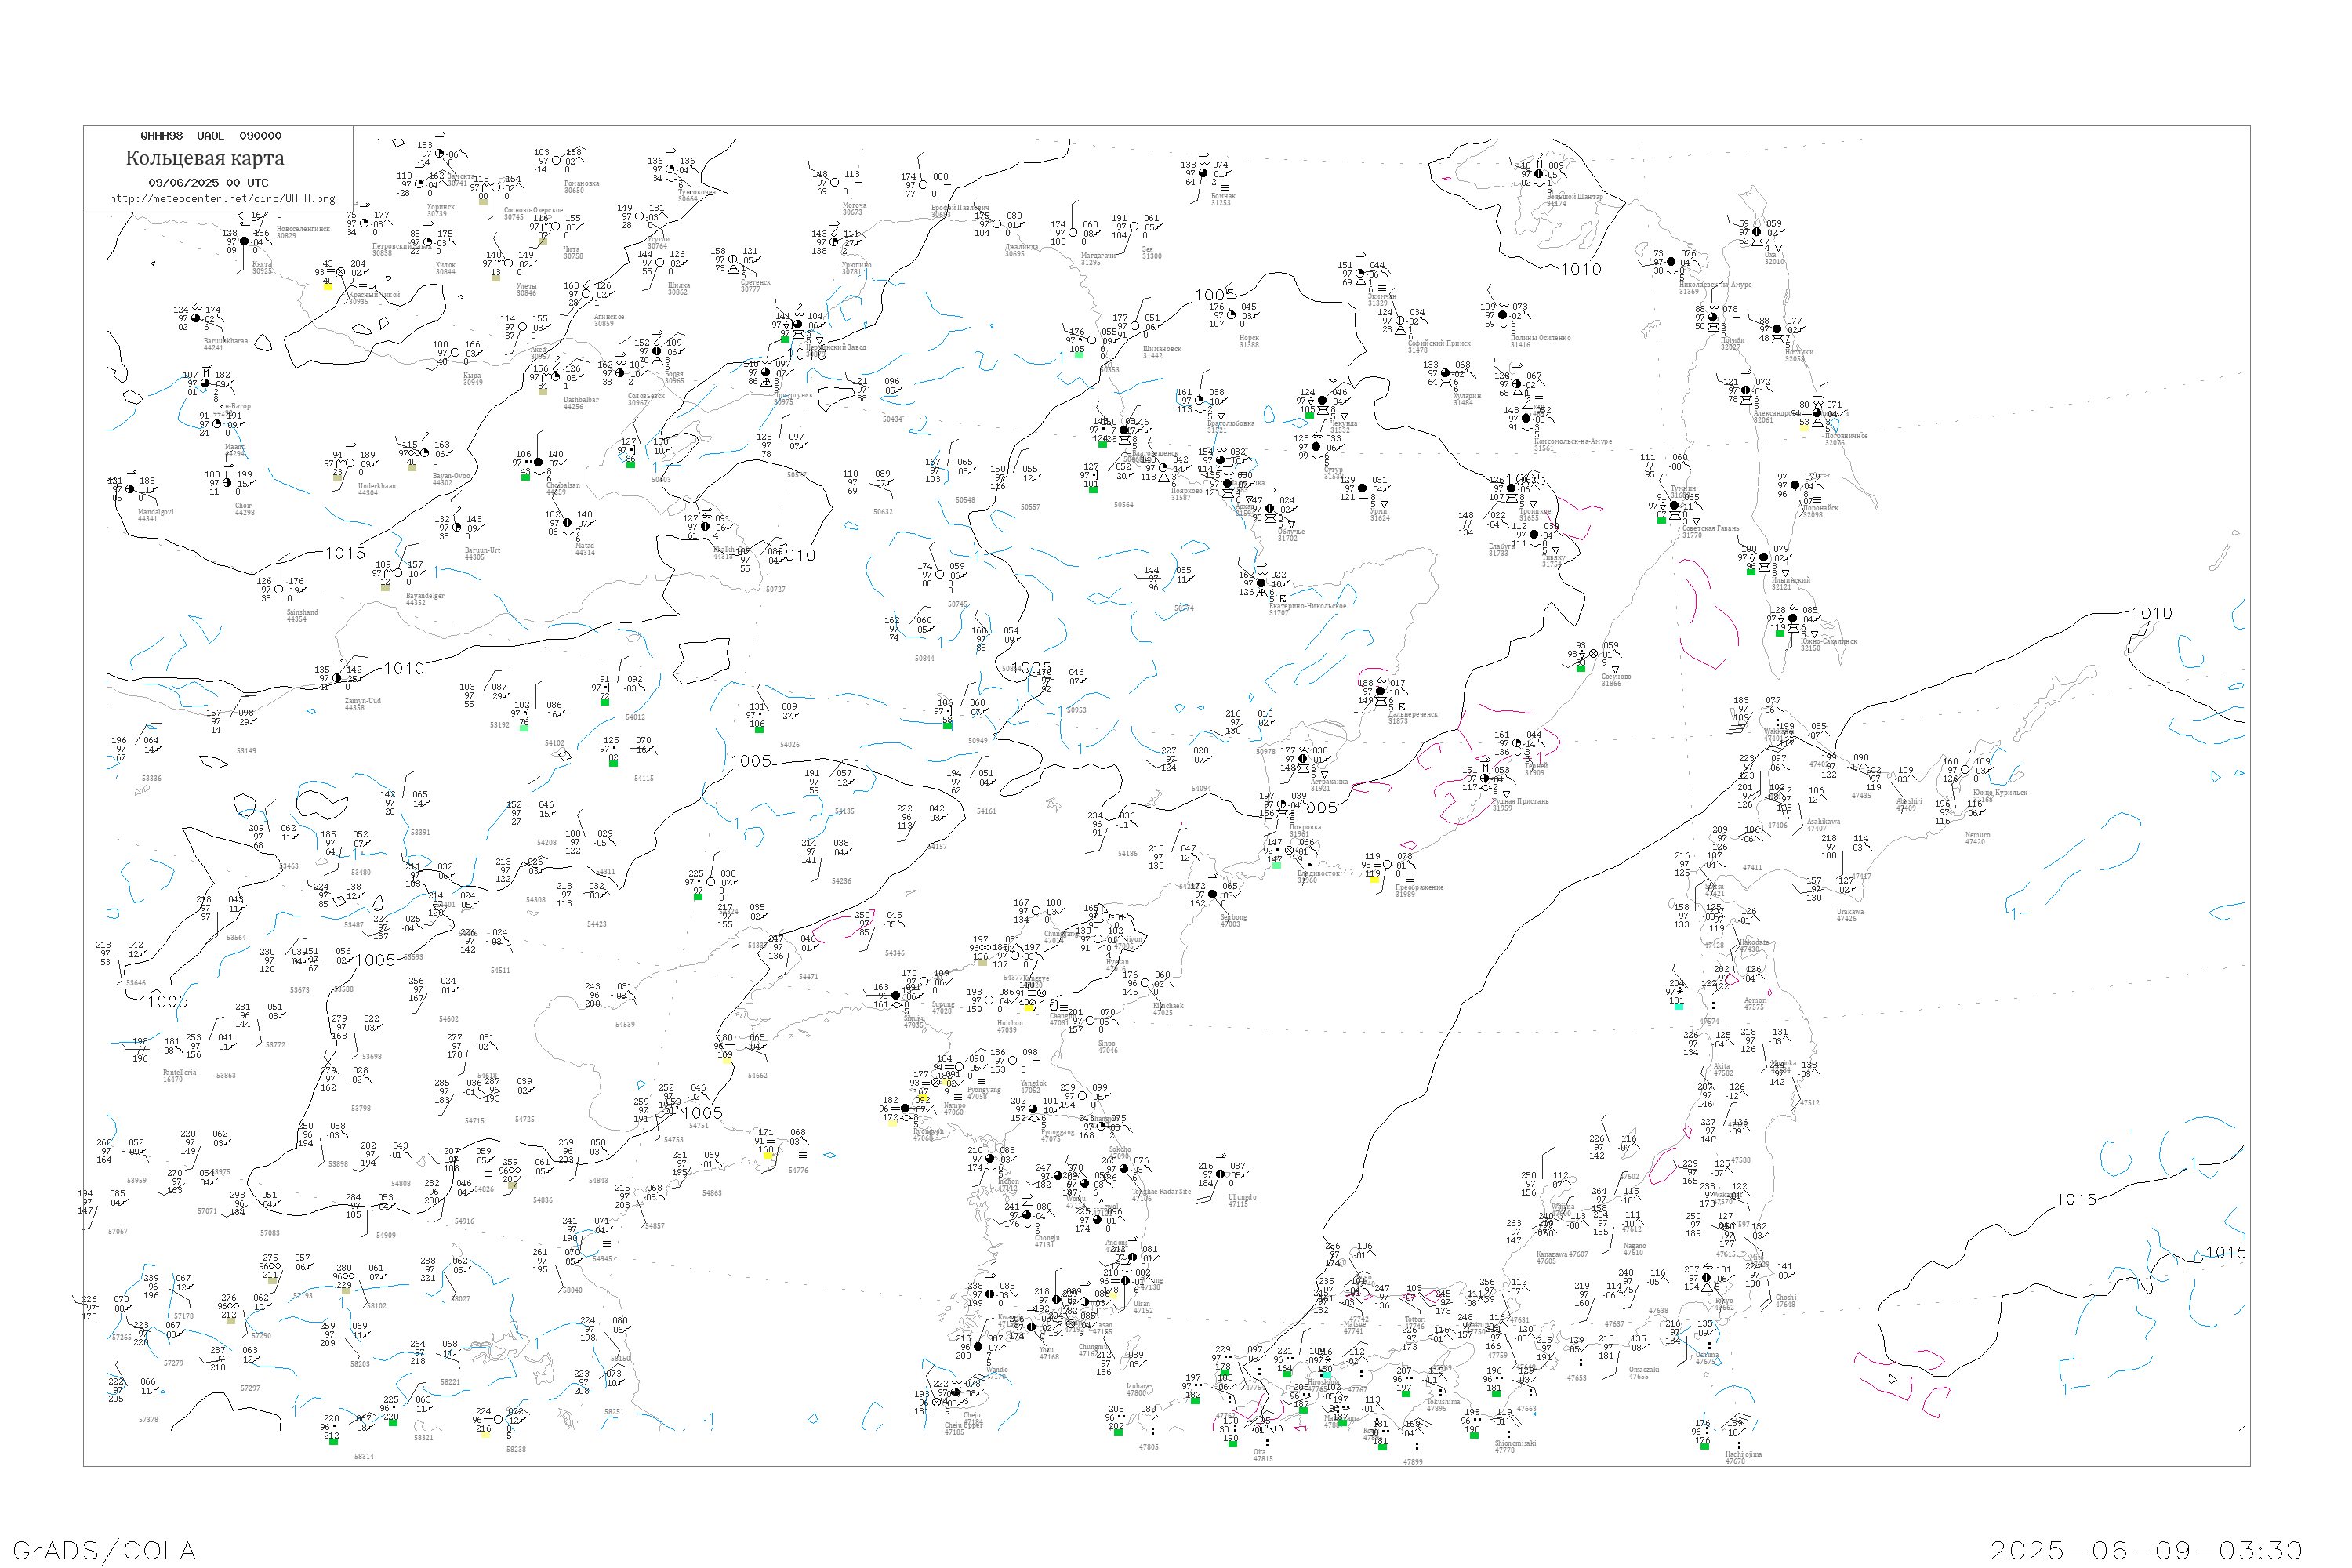
Task: Click the meteocenter.net UHHH.png URL text
Action: pyautogui.click(x=222, y=199)
